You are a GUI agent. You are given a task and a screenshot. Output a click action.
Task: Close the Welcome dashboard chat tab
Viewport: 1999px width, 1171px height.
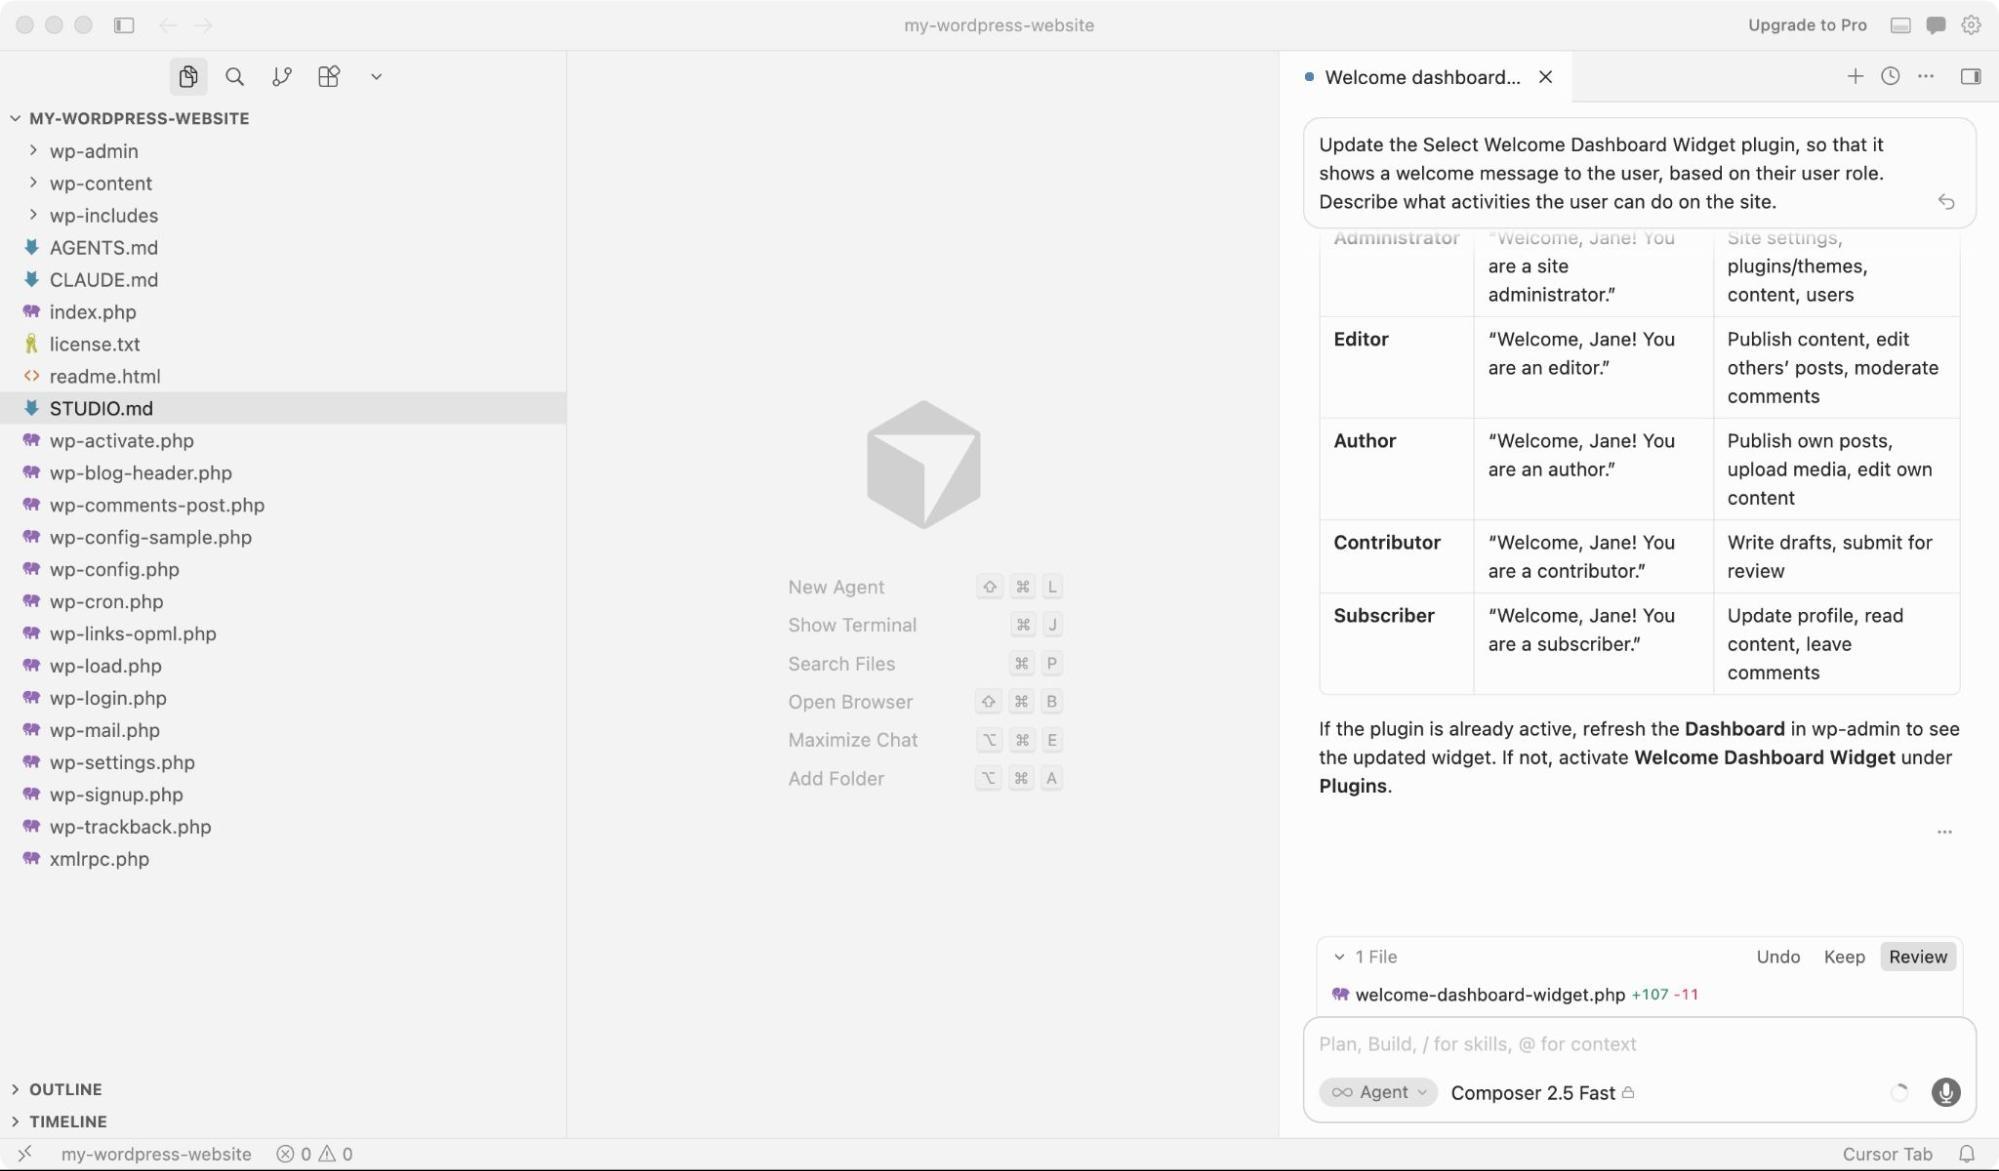pyautogui.click(x=1545, y=77)
